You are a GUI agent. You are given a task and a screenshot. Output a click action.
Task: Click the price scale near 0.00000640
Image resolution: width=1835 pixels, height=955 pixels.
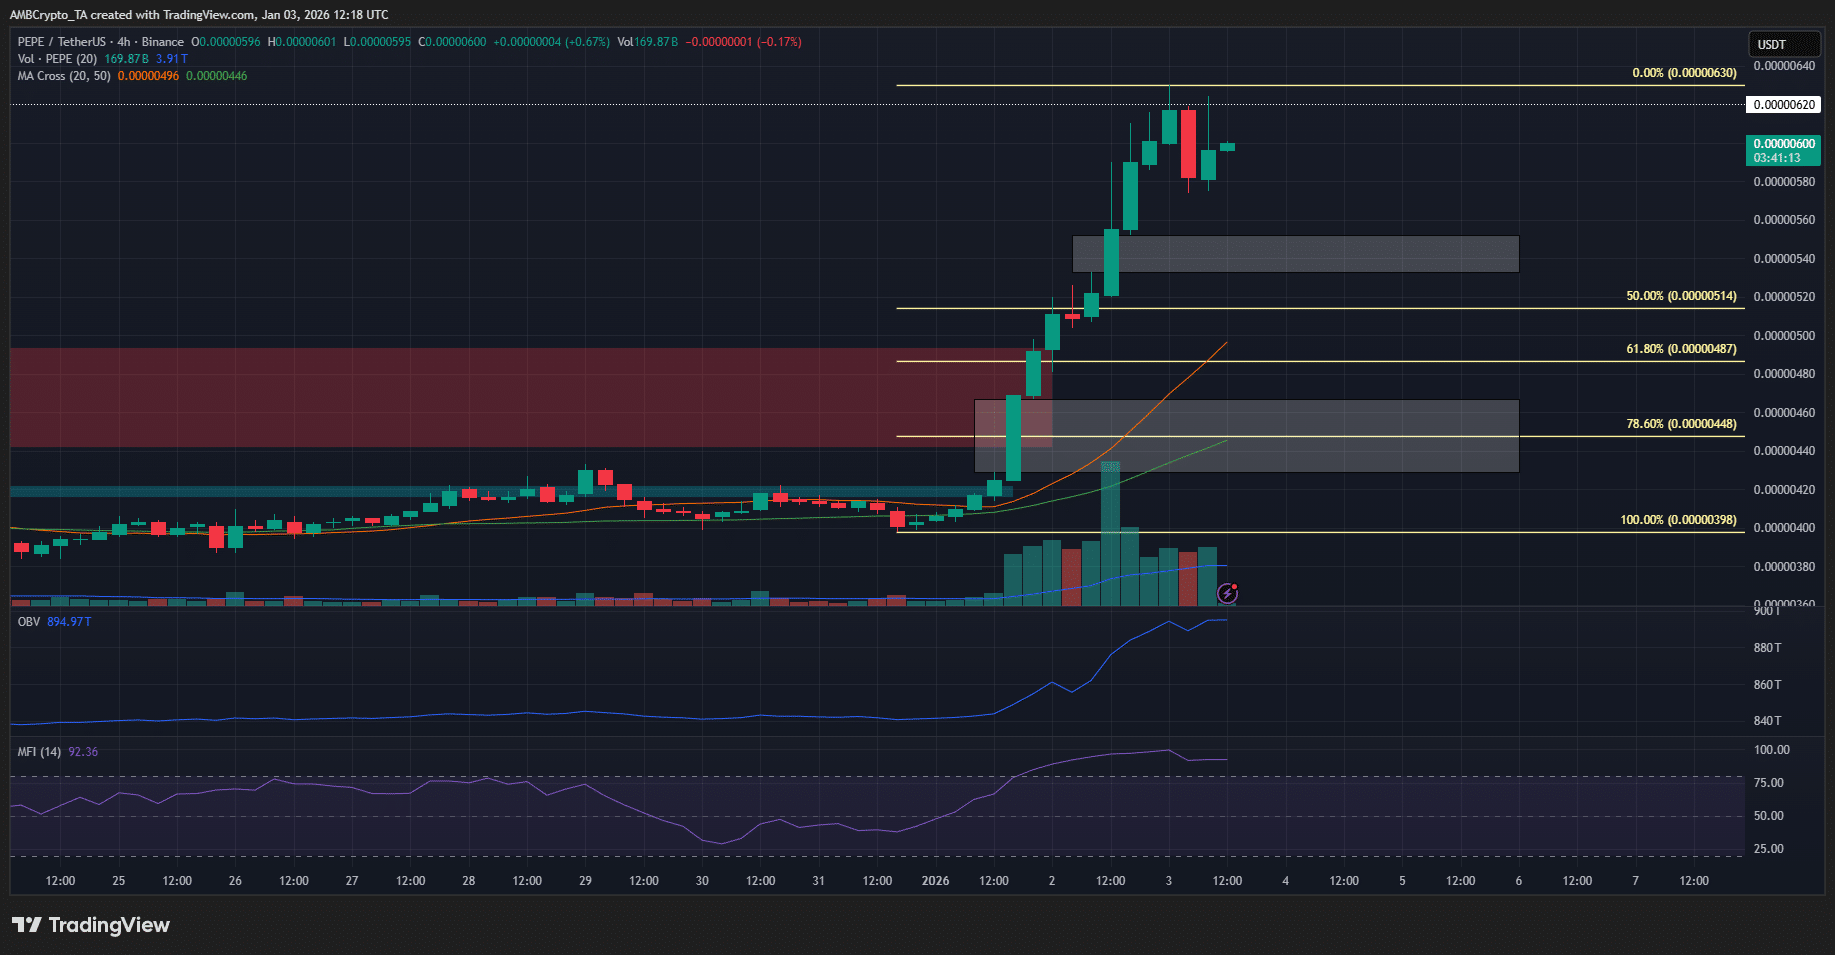tap(1782, 65)
